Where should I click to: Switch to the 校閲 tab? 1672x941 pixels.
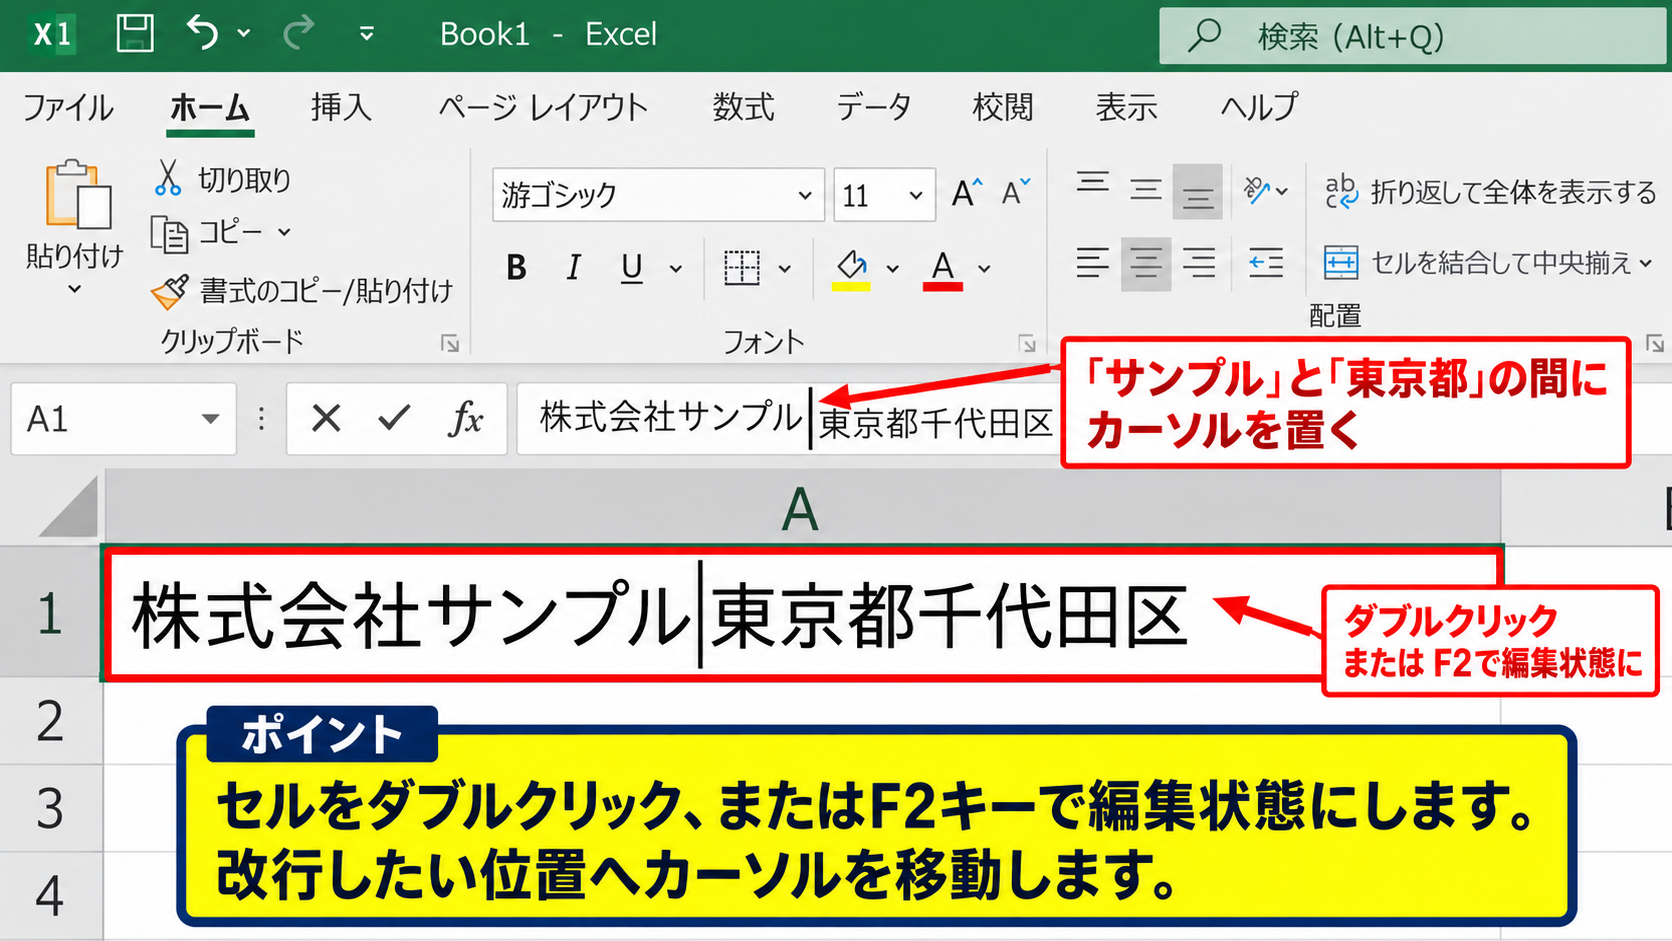1003,107
